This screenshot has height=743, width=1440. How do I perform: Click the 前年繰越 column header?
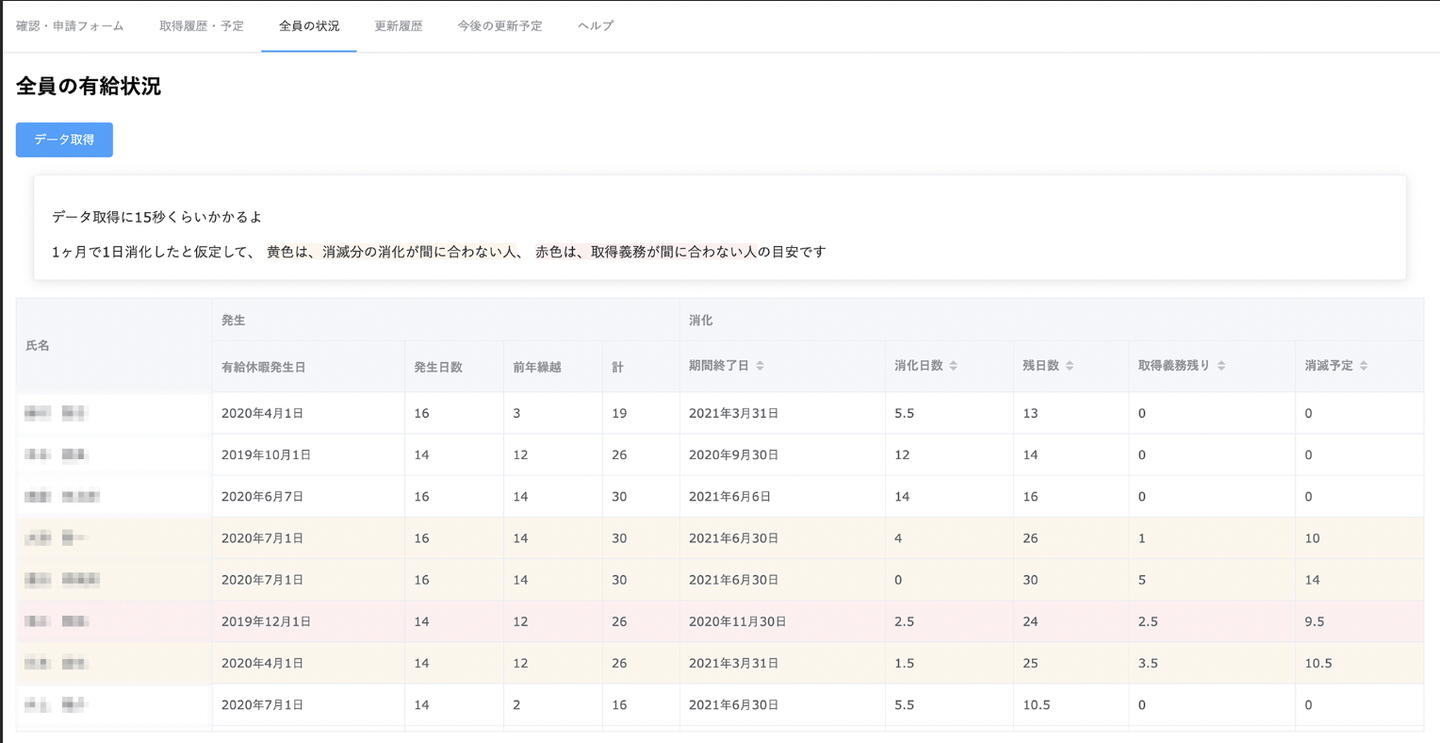(x=537, y=367)
